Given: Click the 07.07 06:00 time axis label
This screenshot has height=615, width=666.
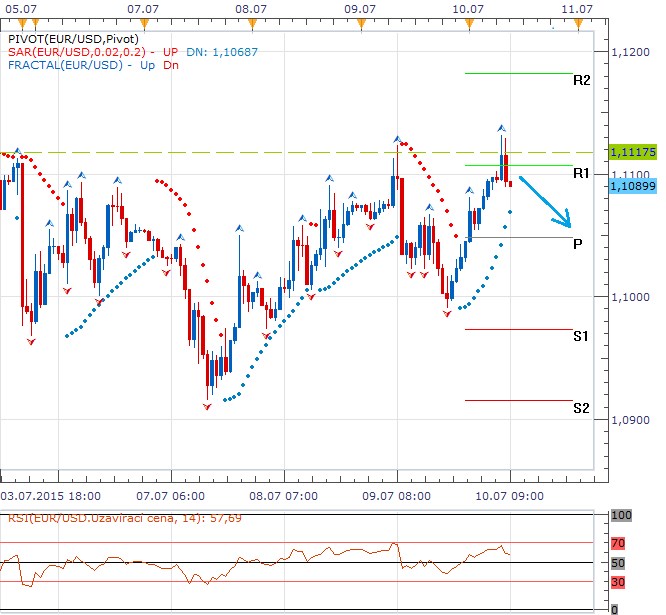Looking at the screenshot, I should click(x=170, y=496).
